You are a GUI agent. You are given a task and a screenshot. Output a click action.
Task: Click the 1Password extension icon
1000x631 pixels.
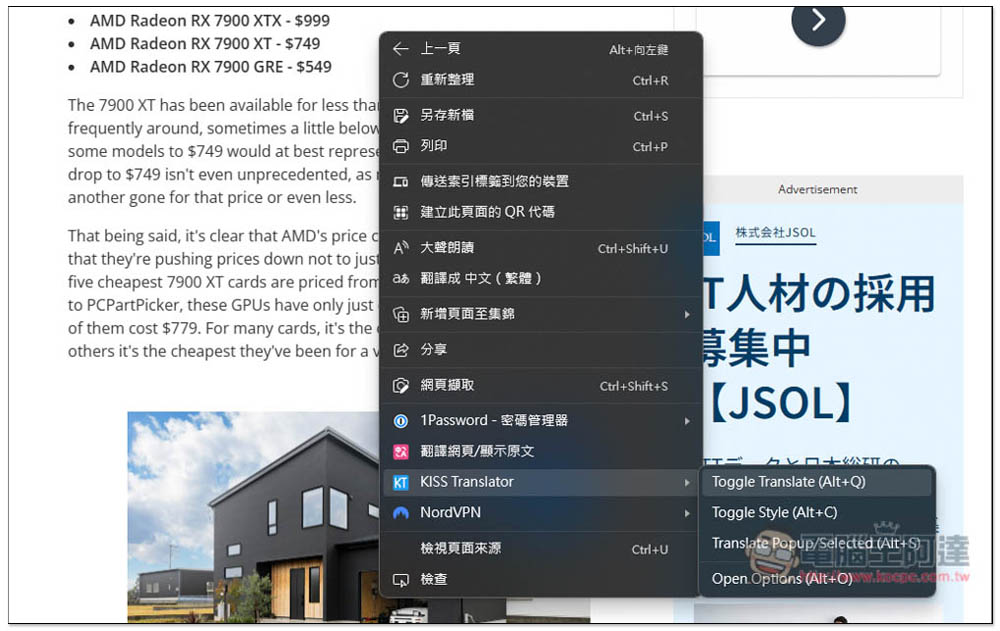(401, 421)
